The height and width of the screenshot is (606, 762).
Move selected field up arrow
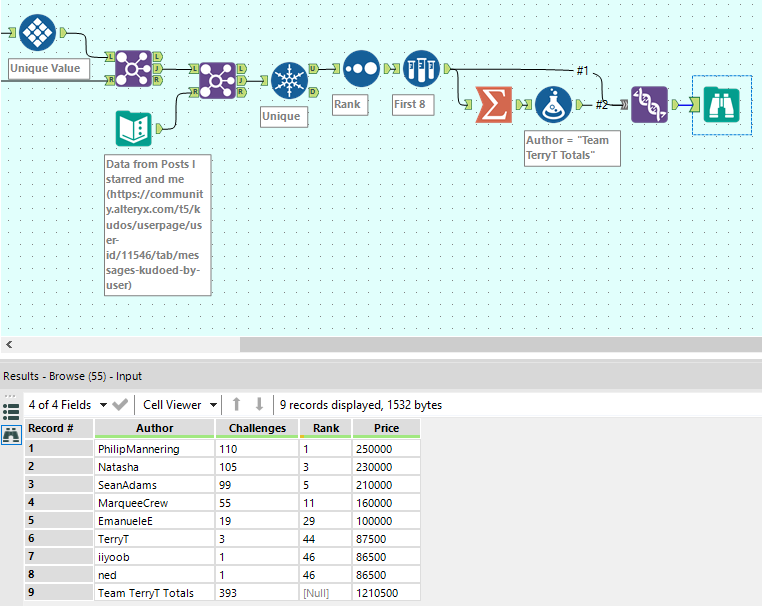[236, 404]
